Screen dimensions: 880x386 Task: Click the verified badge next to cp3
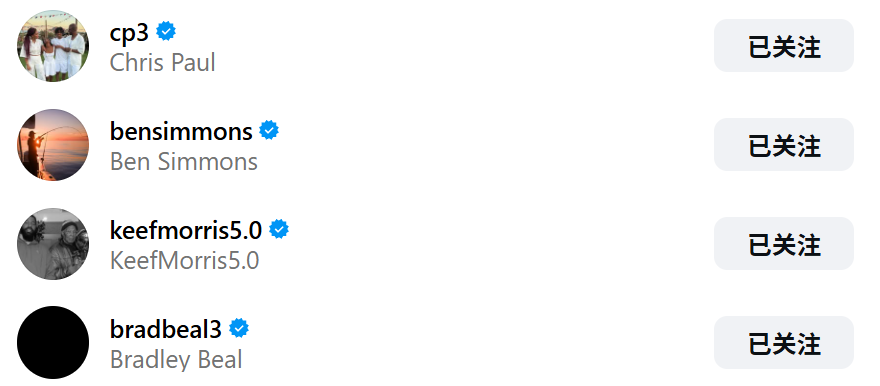coord(166,31)
